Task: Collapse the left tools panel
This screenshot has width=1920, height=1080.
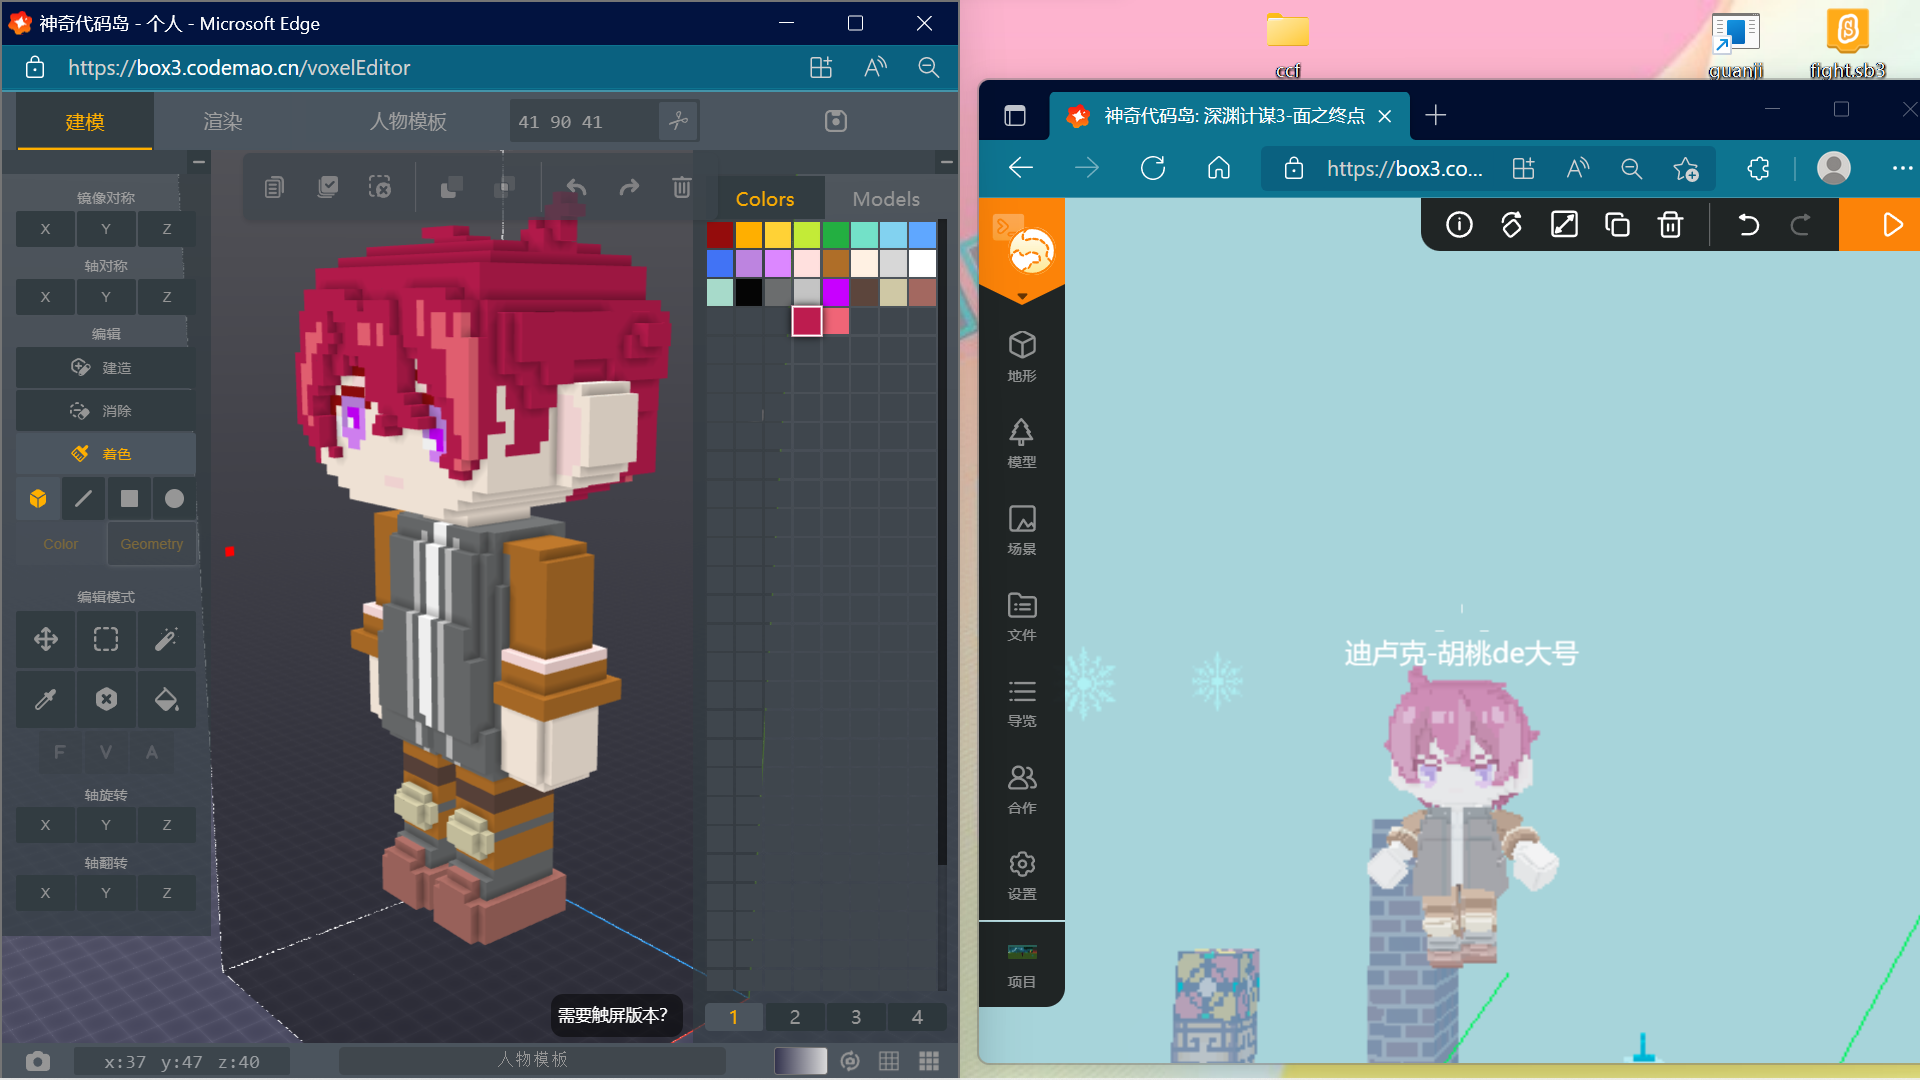Action: tap(199, 162)
